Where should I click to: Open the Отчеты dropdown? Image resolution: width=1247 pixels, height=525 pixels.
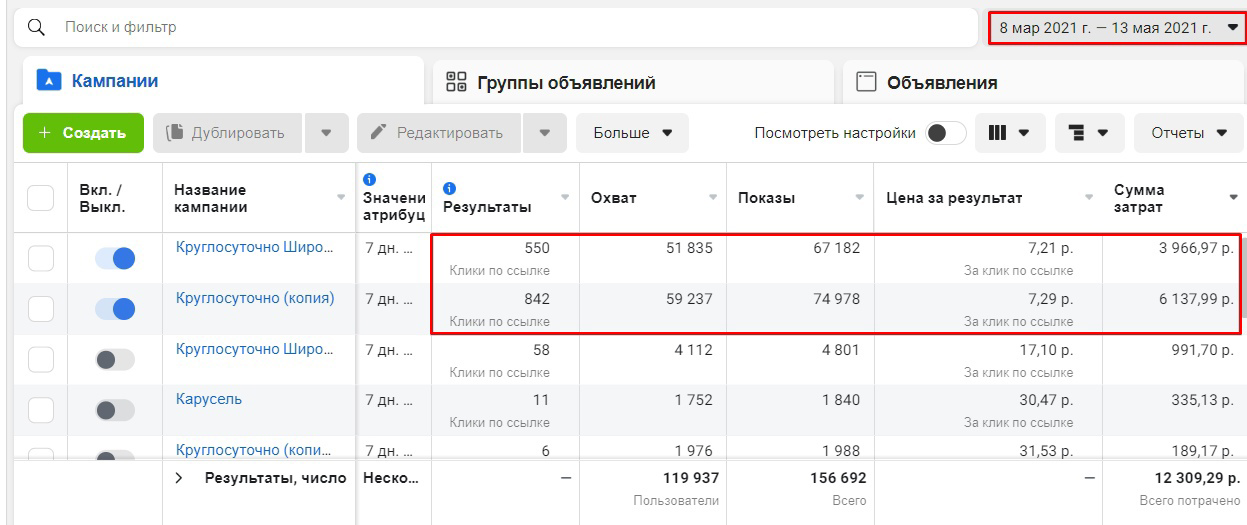pyautogui.click(x=1189, y=133)
